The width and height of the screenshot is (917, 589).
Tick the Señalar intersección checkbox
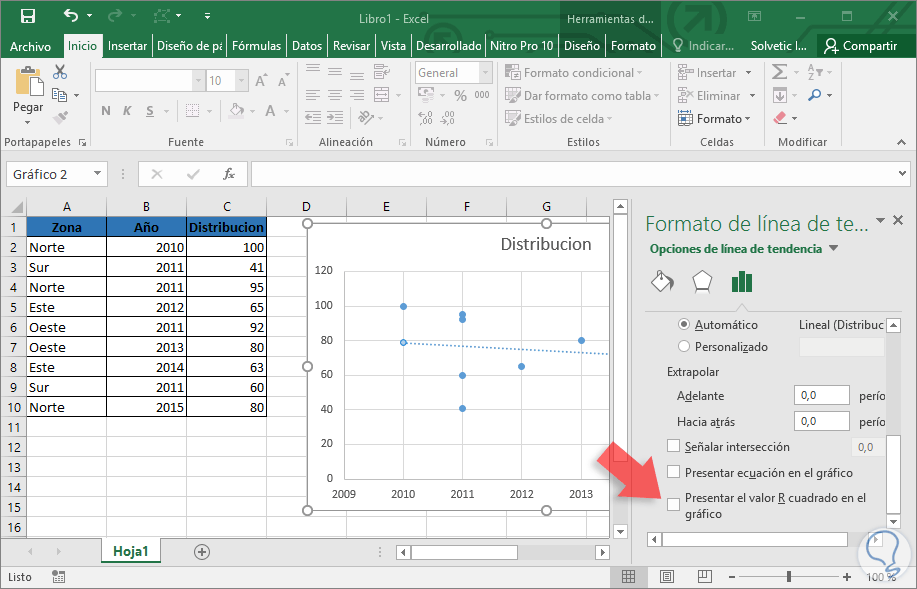(674, 447)
